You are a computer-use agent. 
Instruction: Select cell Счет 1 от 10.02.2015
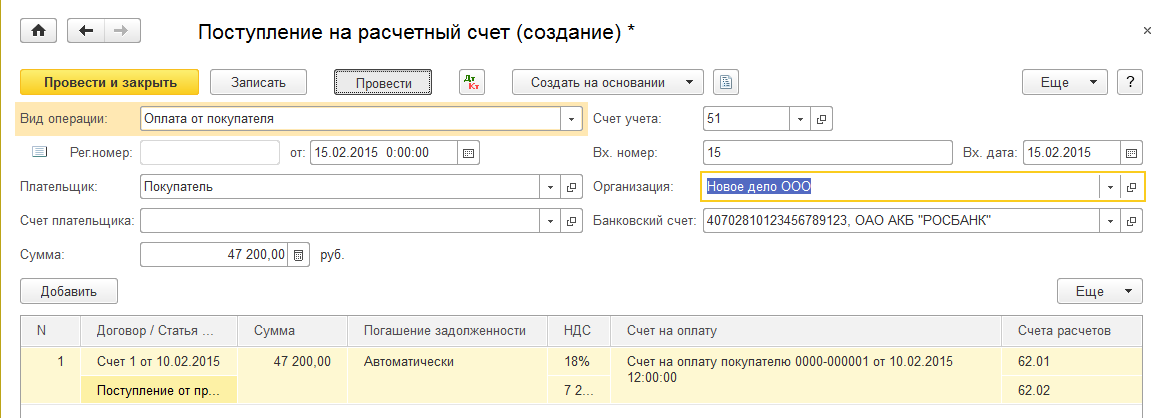coord(158,361)
